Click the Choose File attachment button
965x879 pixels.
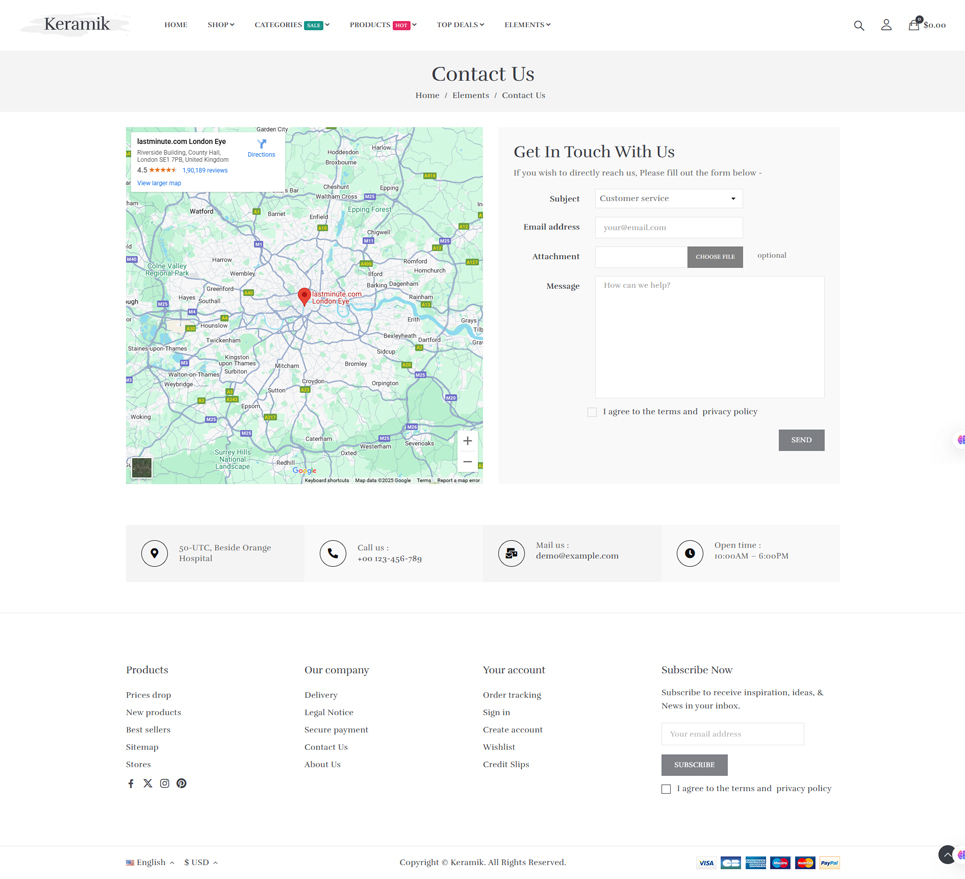point(715,257)
